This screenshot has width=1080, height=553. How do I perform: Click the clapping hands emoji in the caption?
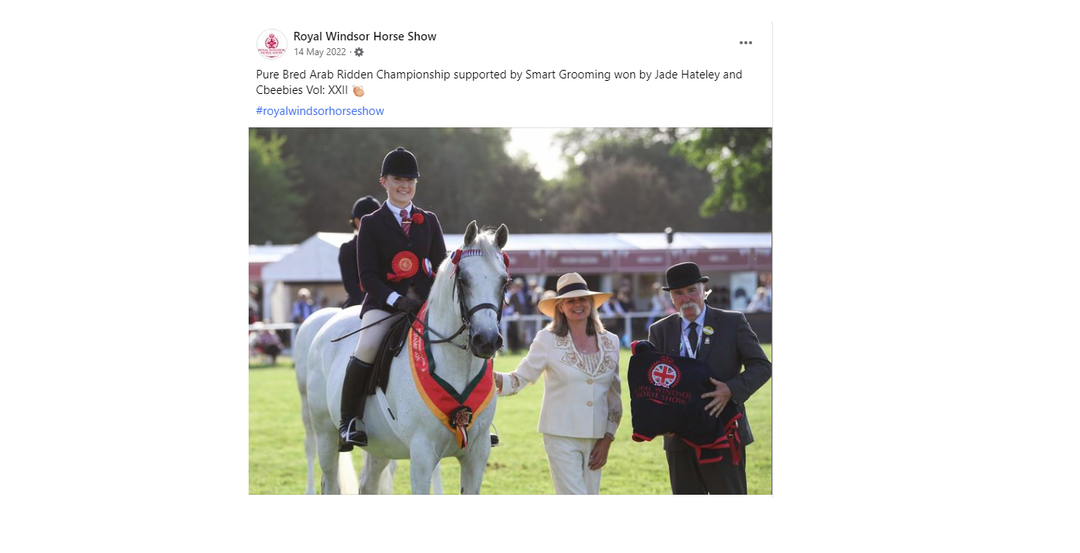(357, 91)
